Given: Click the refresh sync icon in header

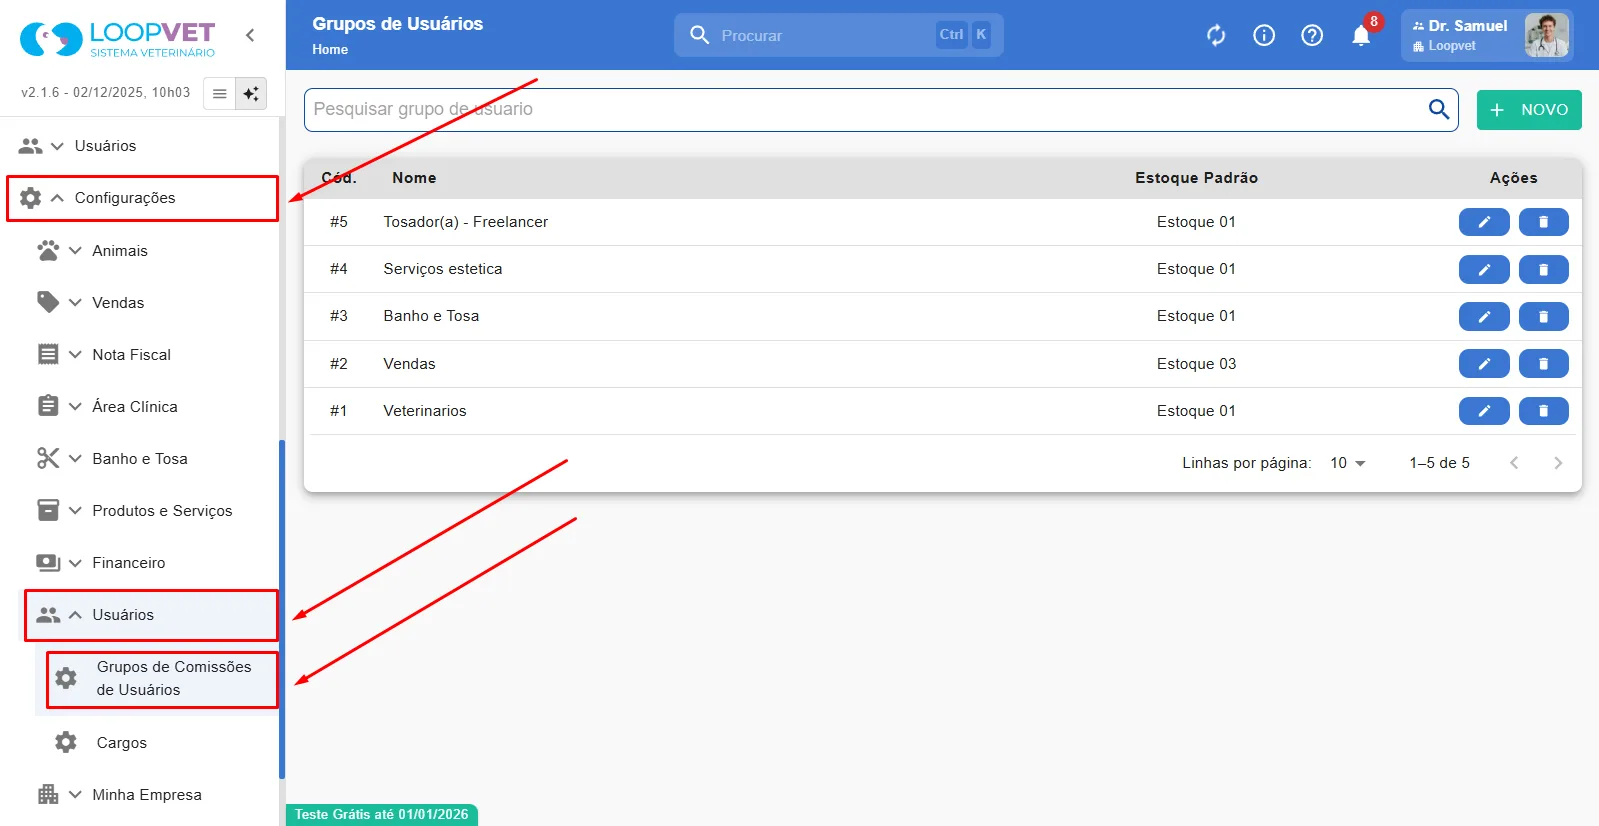Looking at the screenshot, I should (1216, 36).
